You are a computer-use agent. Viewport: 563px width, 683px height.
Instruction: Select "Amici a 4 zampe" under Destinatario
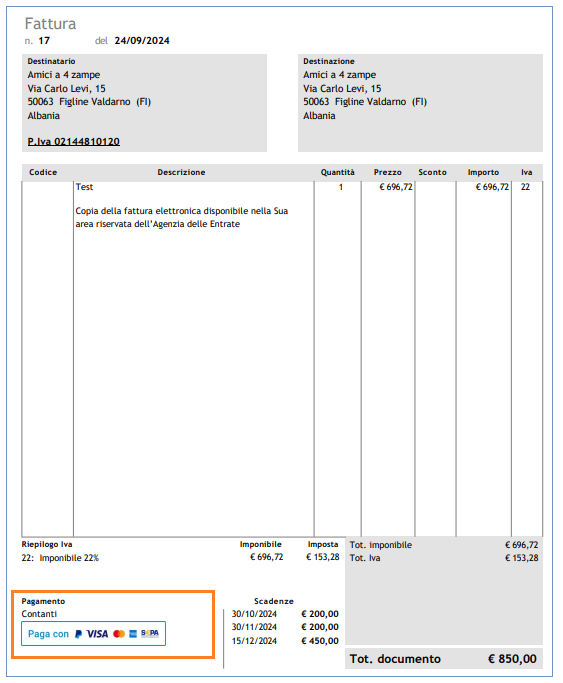point(64,75)
